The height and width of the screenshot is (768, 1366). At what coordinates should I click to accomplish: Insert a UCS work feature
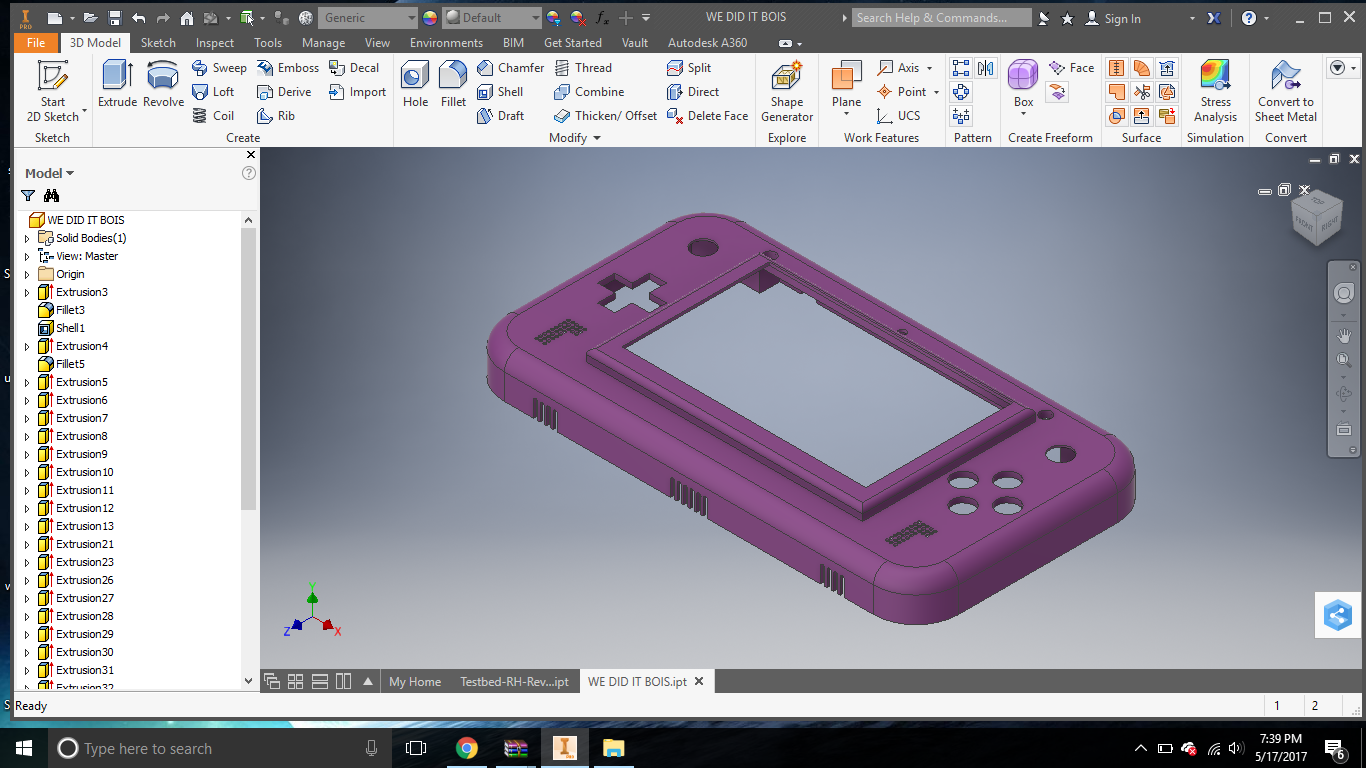point(898,116)
